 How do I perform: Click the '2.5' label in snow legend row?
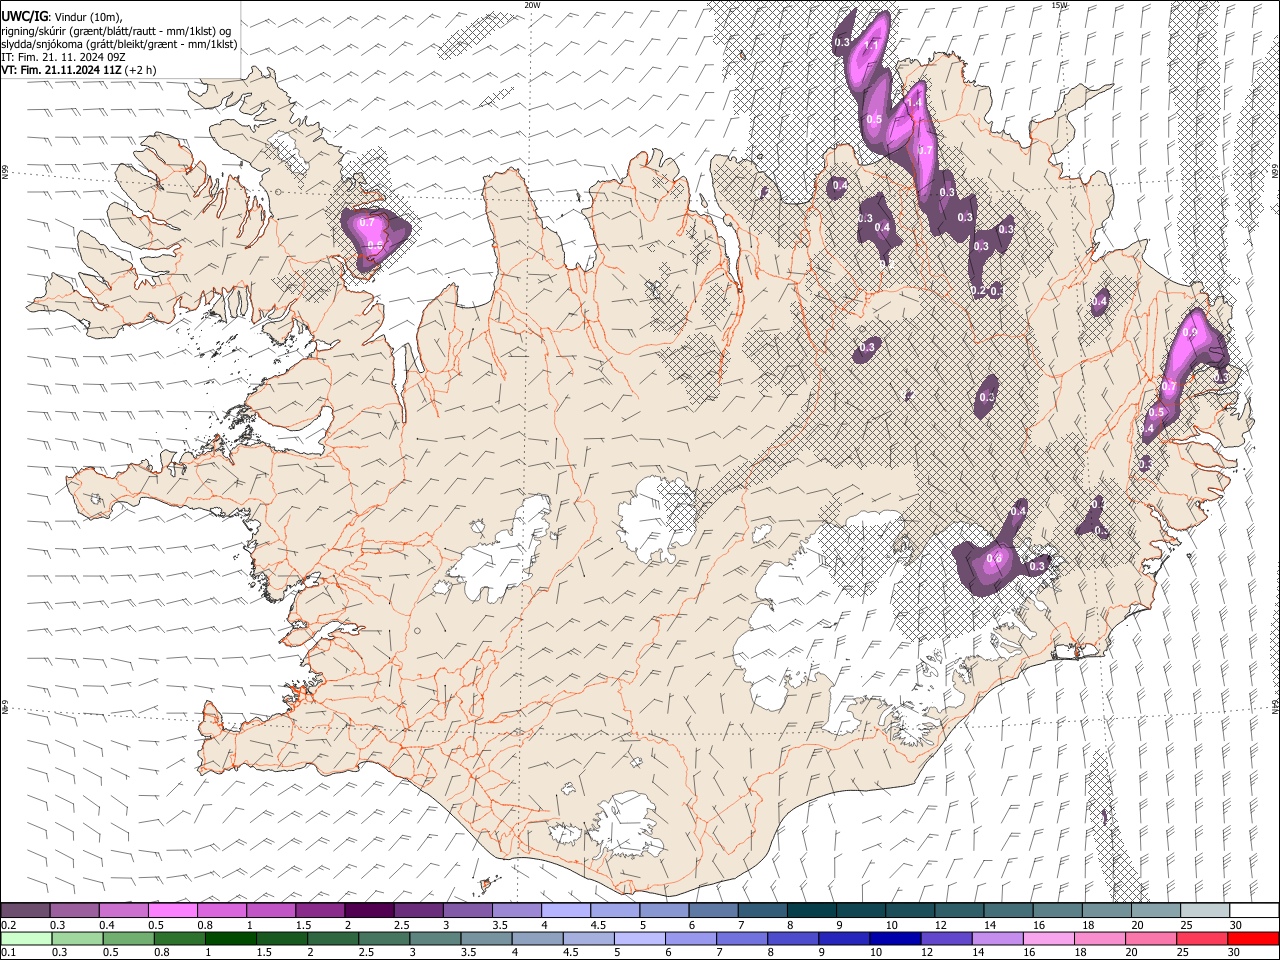click(x=401, y=925)
